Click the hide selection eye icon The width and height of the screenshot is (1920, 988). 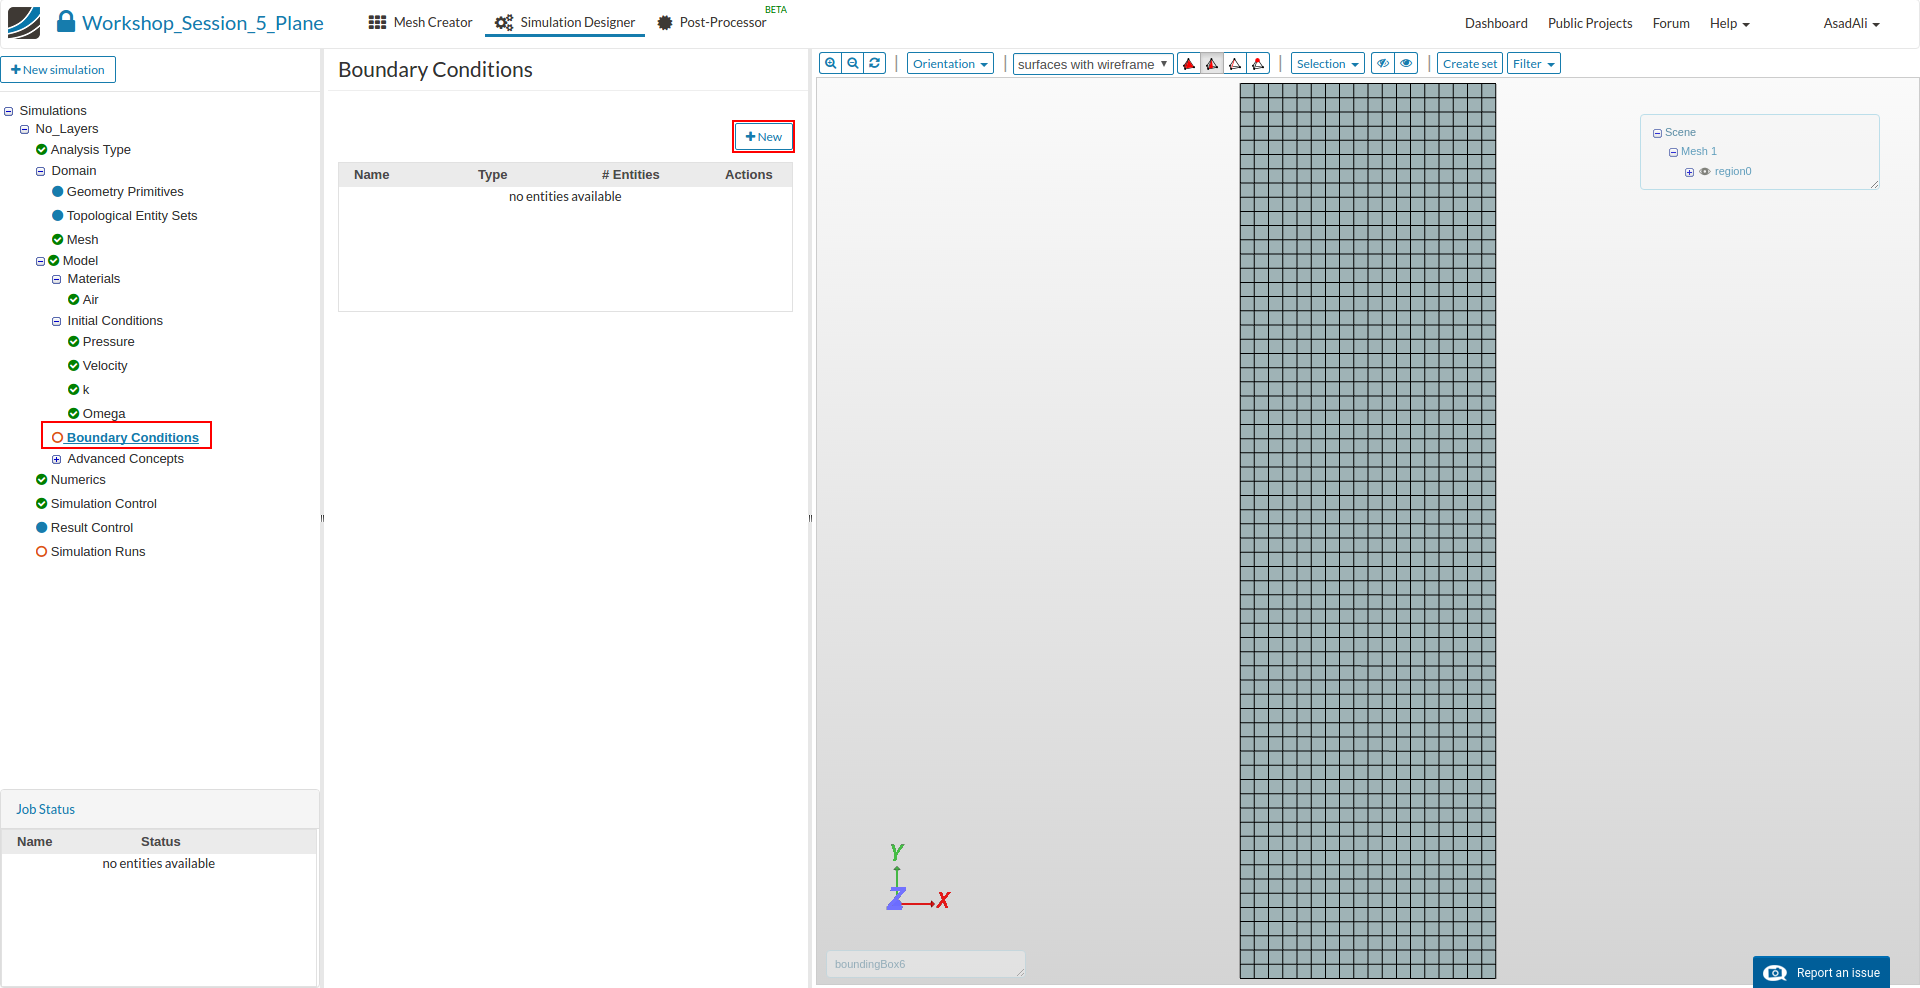point(1383,63)
